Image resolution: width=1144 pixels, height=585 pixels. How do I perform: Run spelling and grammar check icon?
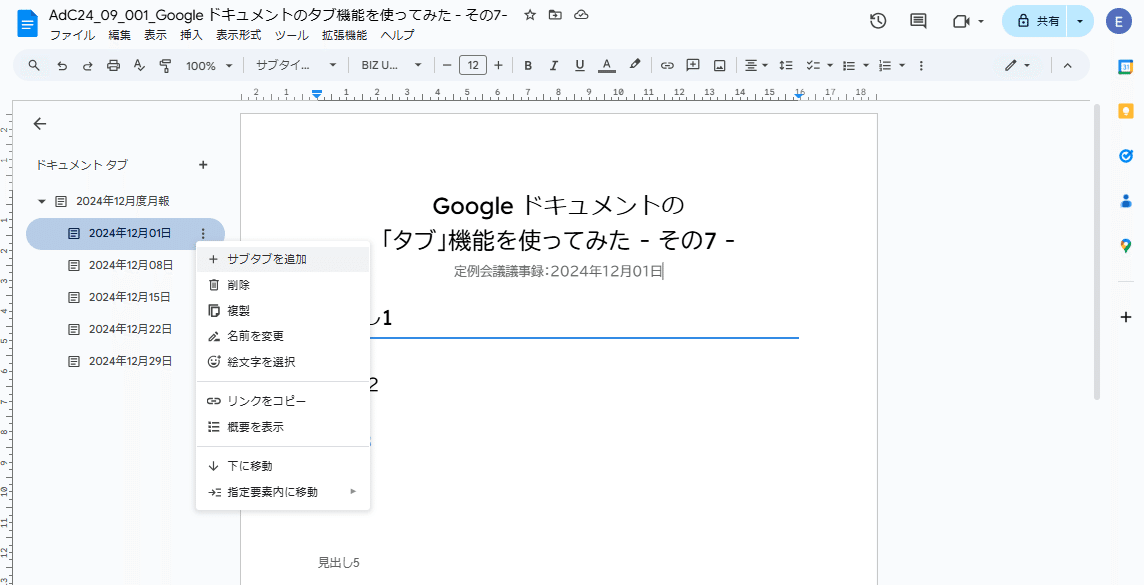pos(139,66)
